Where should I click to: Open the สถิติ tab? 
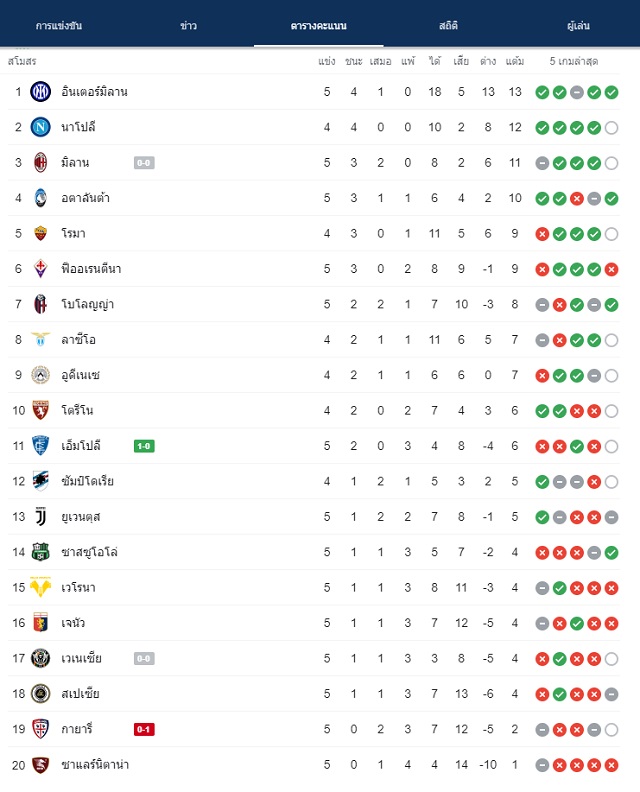coord(448,26)
